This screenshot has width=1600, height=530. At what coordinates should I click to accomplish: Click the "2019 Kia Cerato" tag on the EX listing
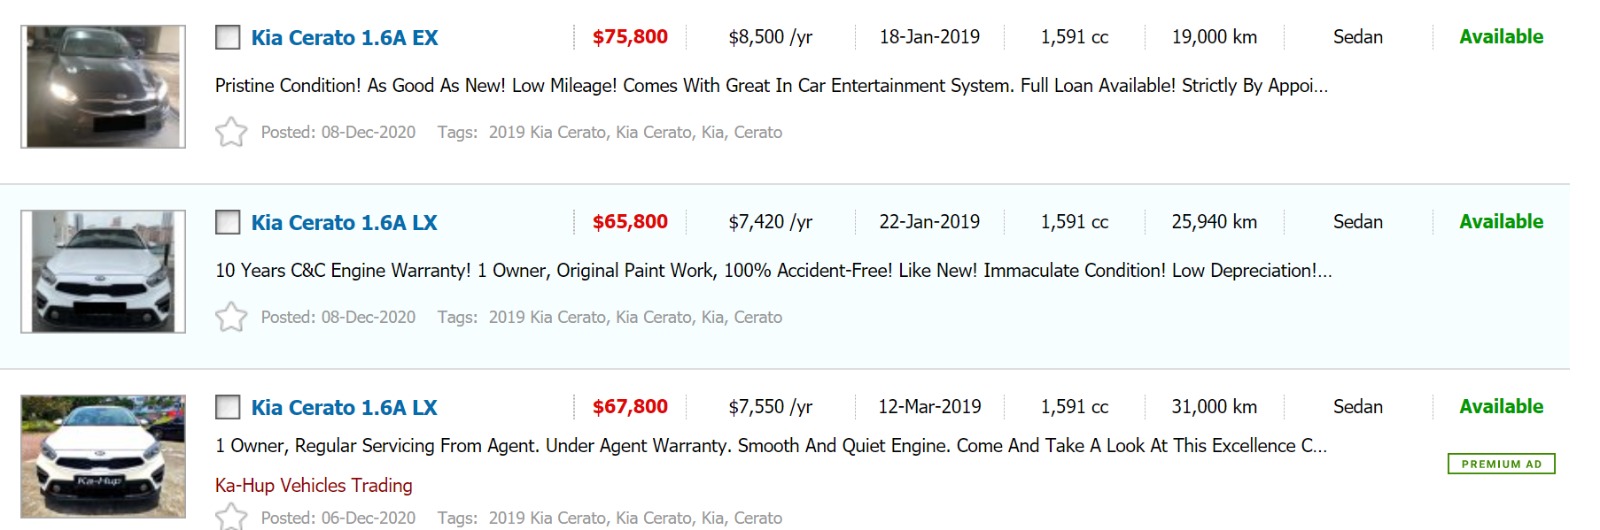[x=547, y=132]
